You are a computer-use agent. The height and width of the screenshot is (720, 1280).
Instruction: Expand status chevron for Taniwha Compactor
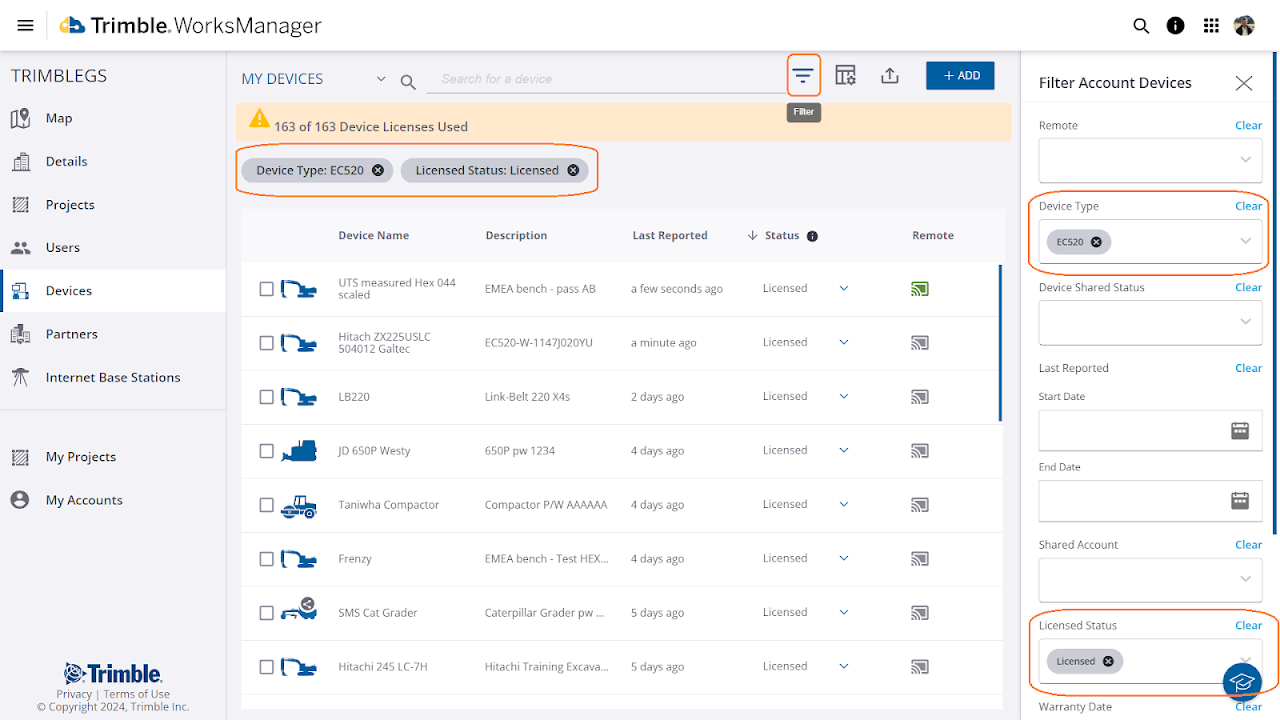click(843, 504)
